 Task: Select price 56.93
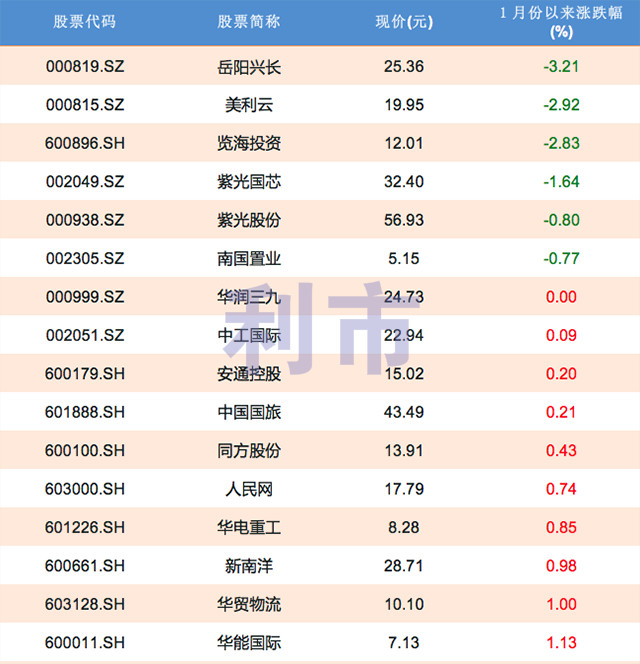(x=404, y=220)
